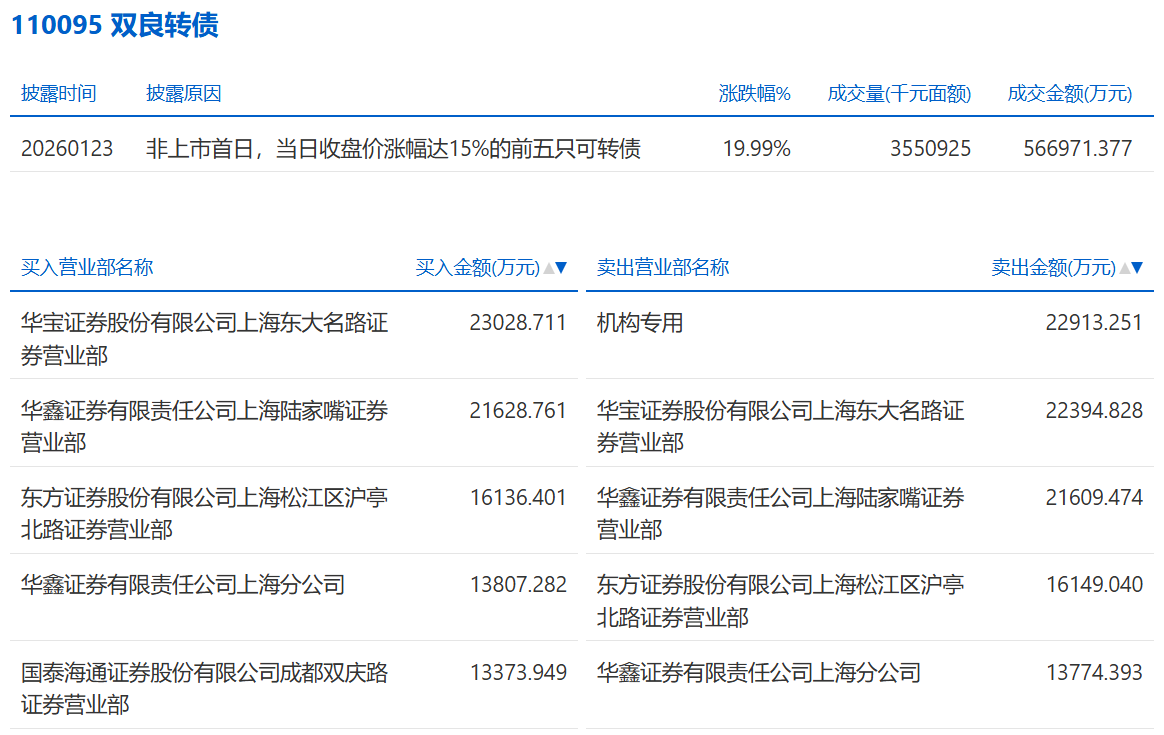Select seller 机构专用
Screen dimensions: 1164x735
coord(640,323)
